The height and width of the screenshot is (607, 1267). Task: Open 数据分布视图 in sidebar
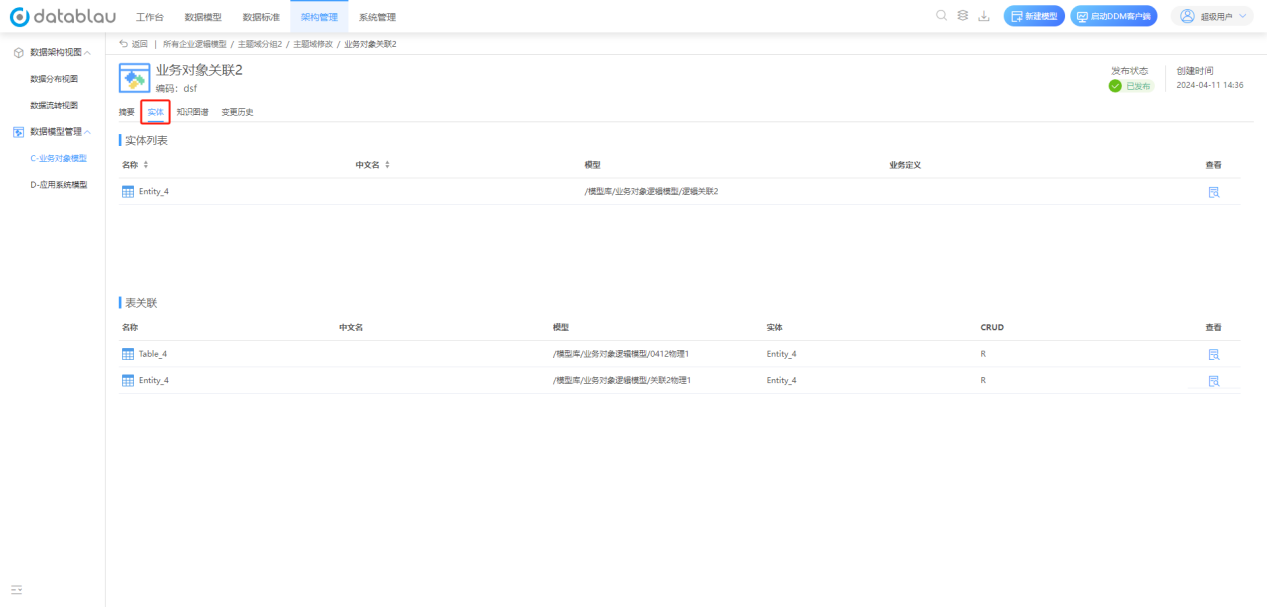pos(54,79)
